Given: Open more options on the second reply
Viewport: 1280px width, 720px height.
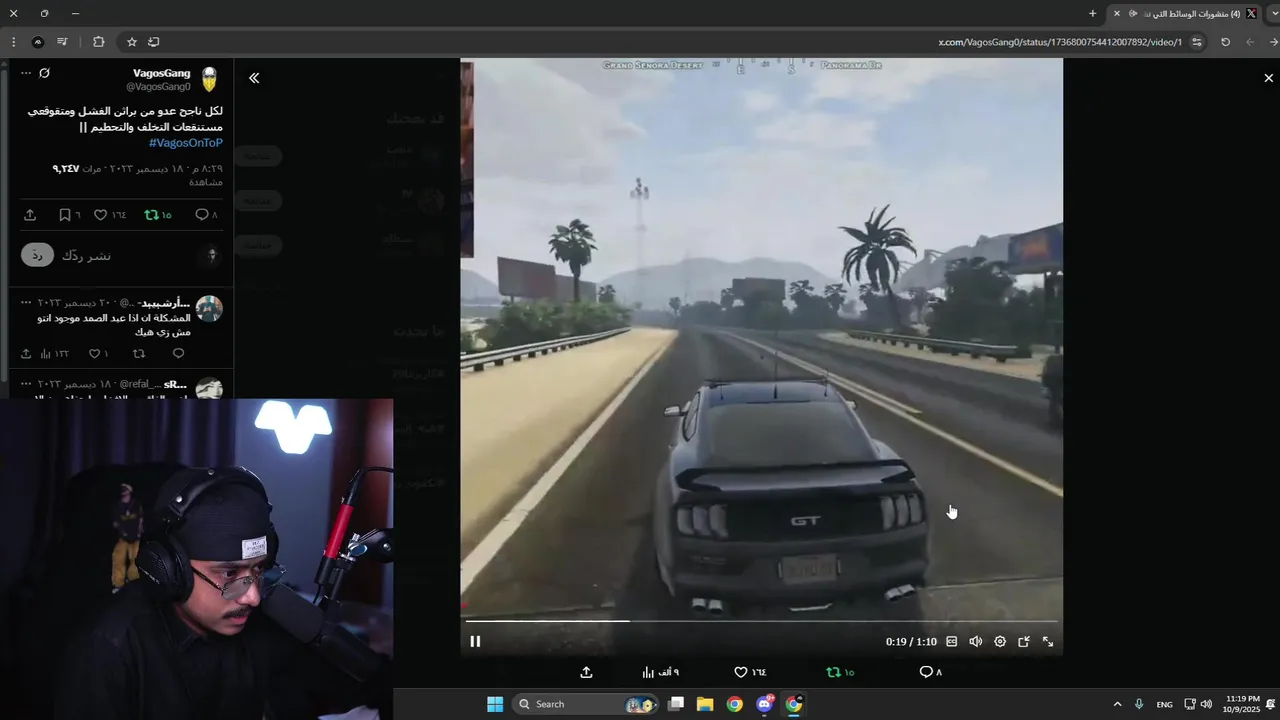Looking at the screenshot, I should pyautogui.click(x=26, y=384).
